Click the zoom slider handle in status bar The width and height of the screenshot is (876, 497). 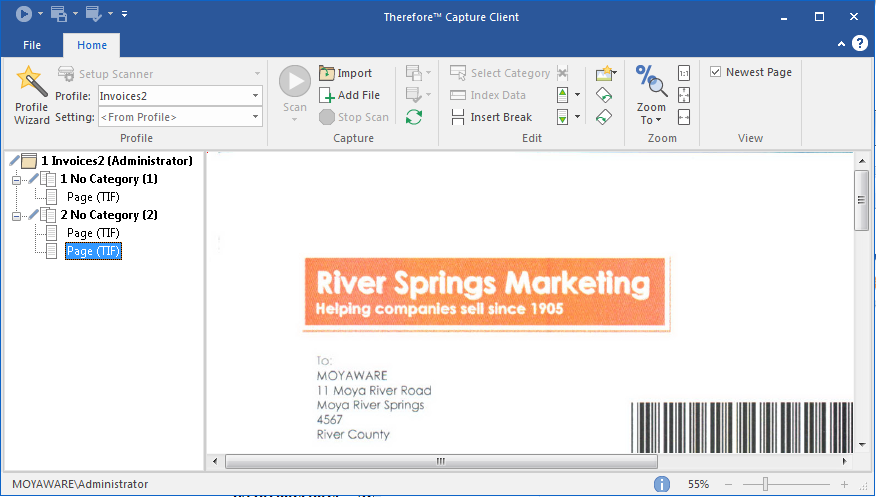(766, 484)
